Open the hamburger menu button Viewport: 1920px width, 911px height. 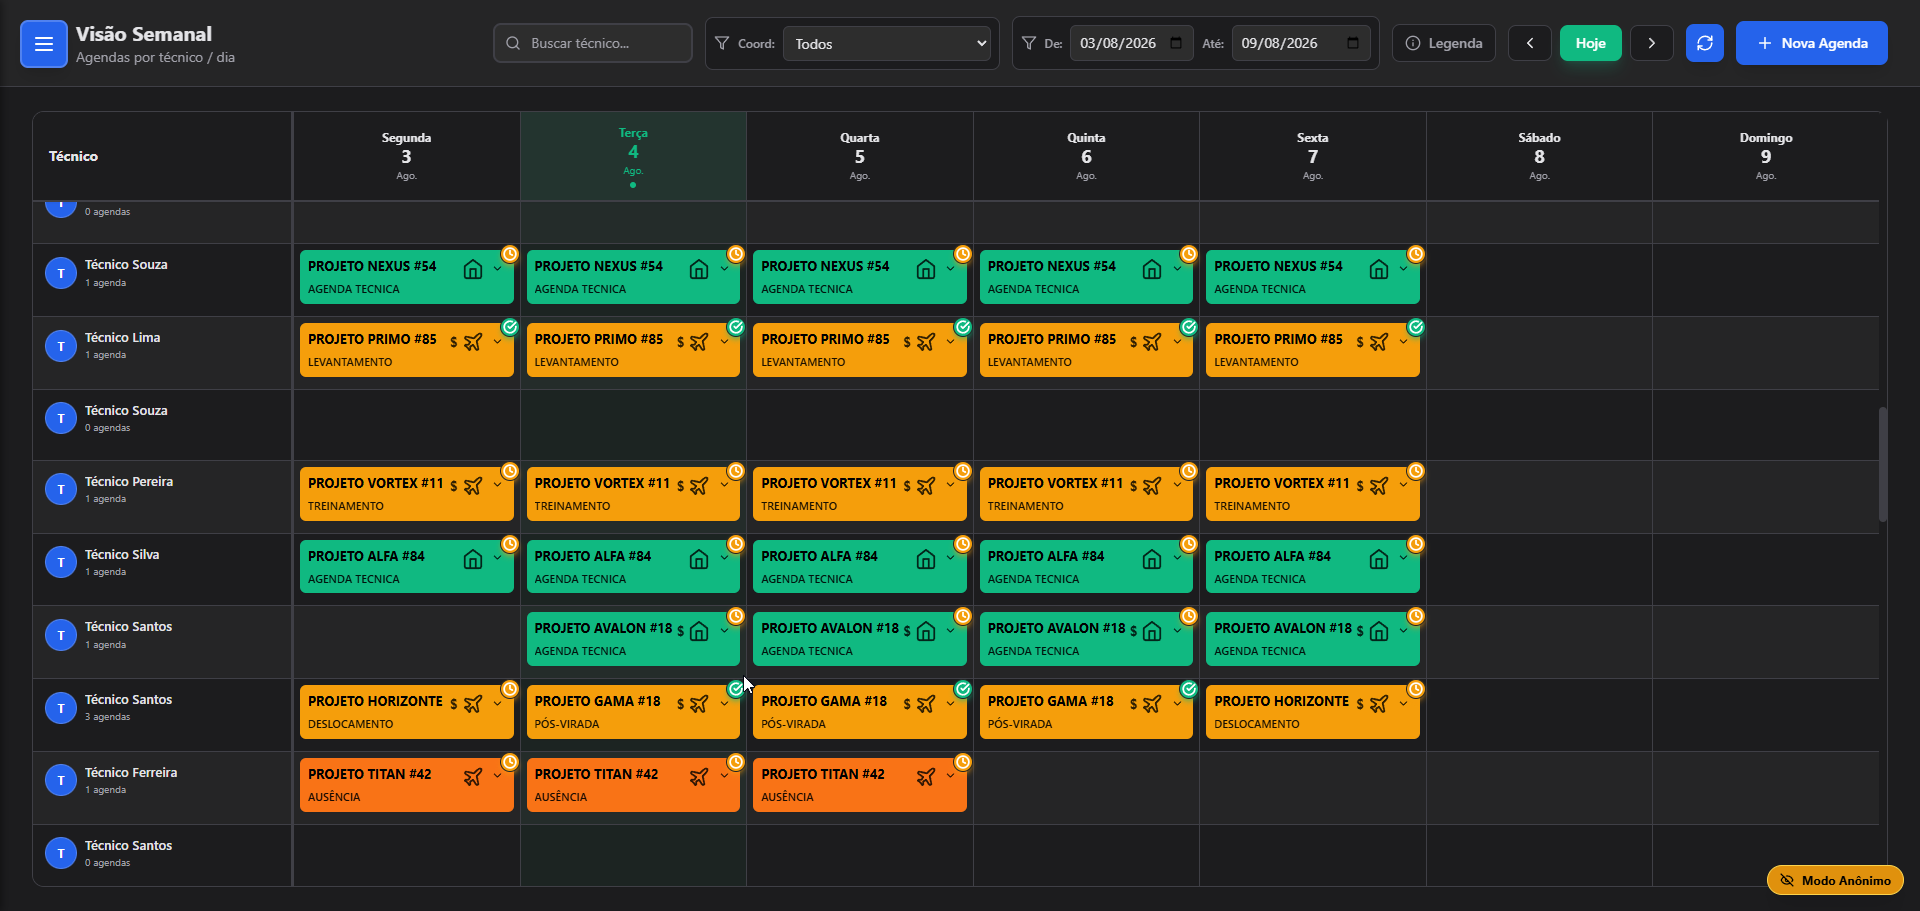[44, 44]
